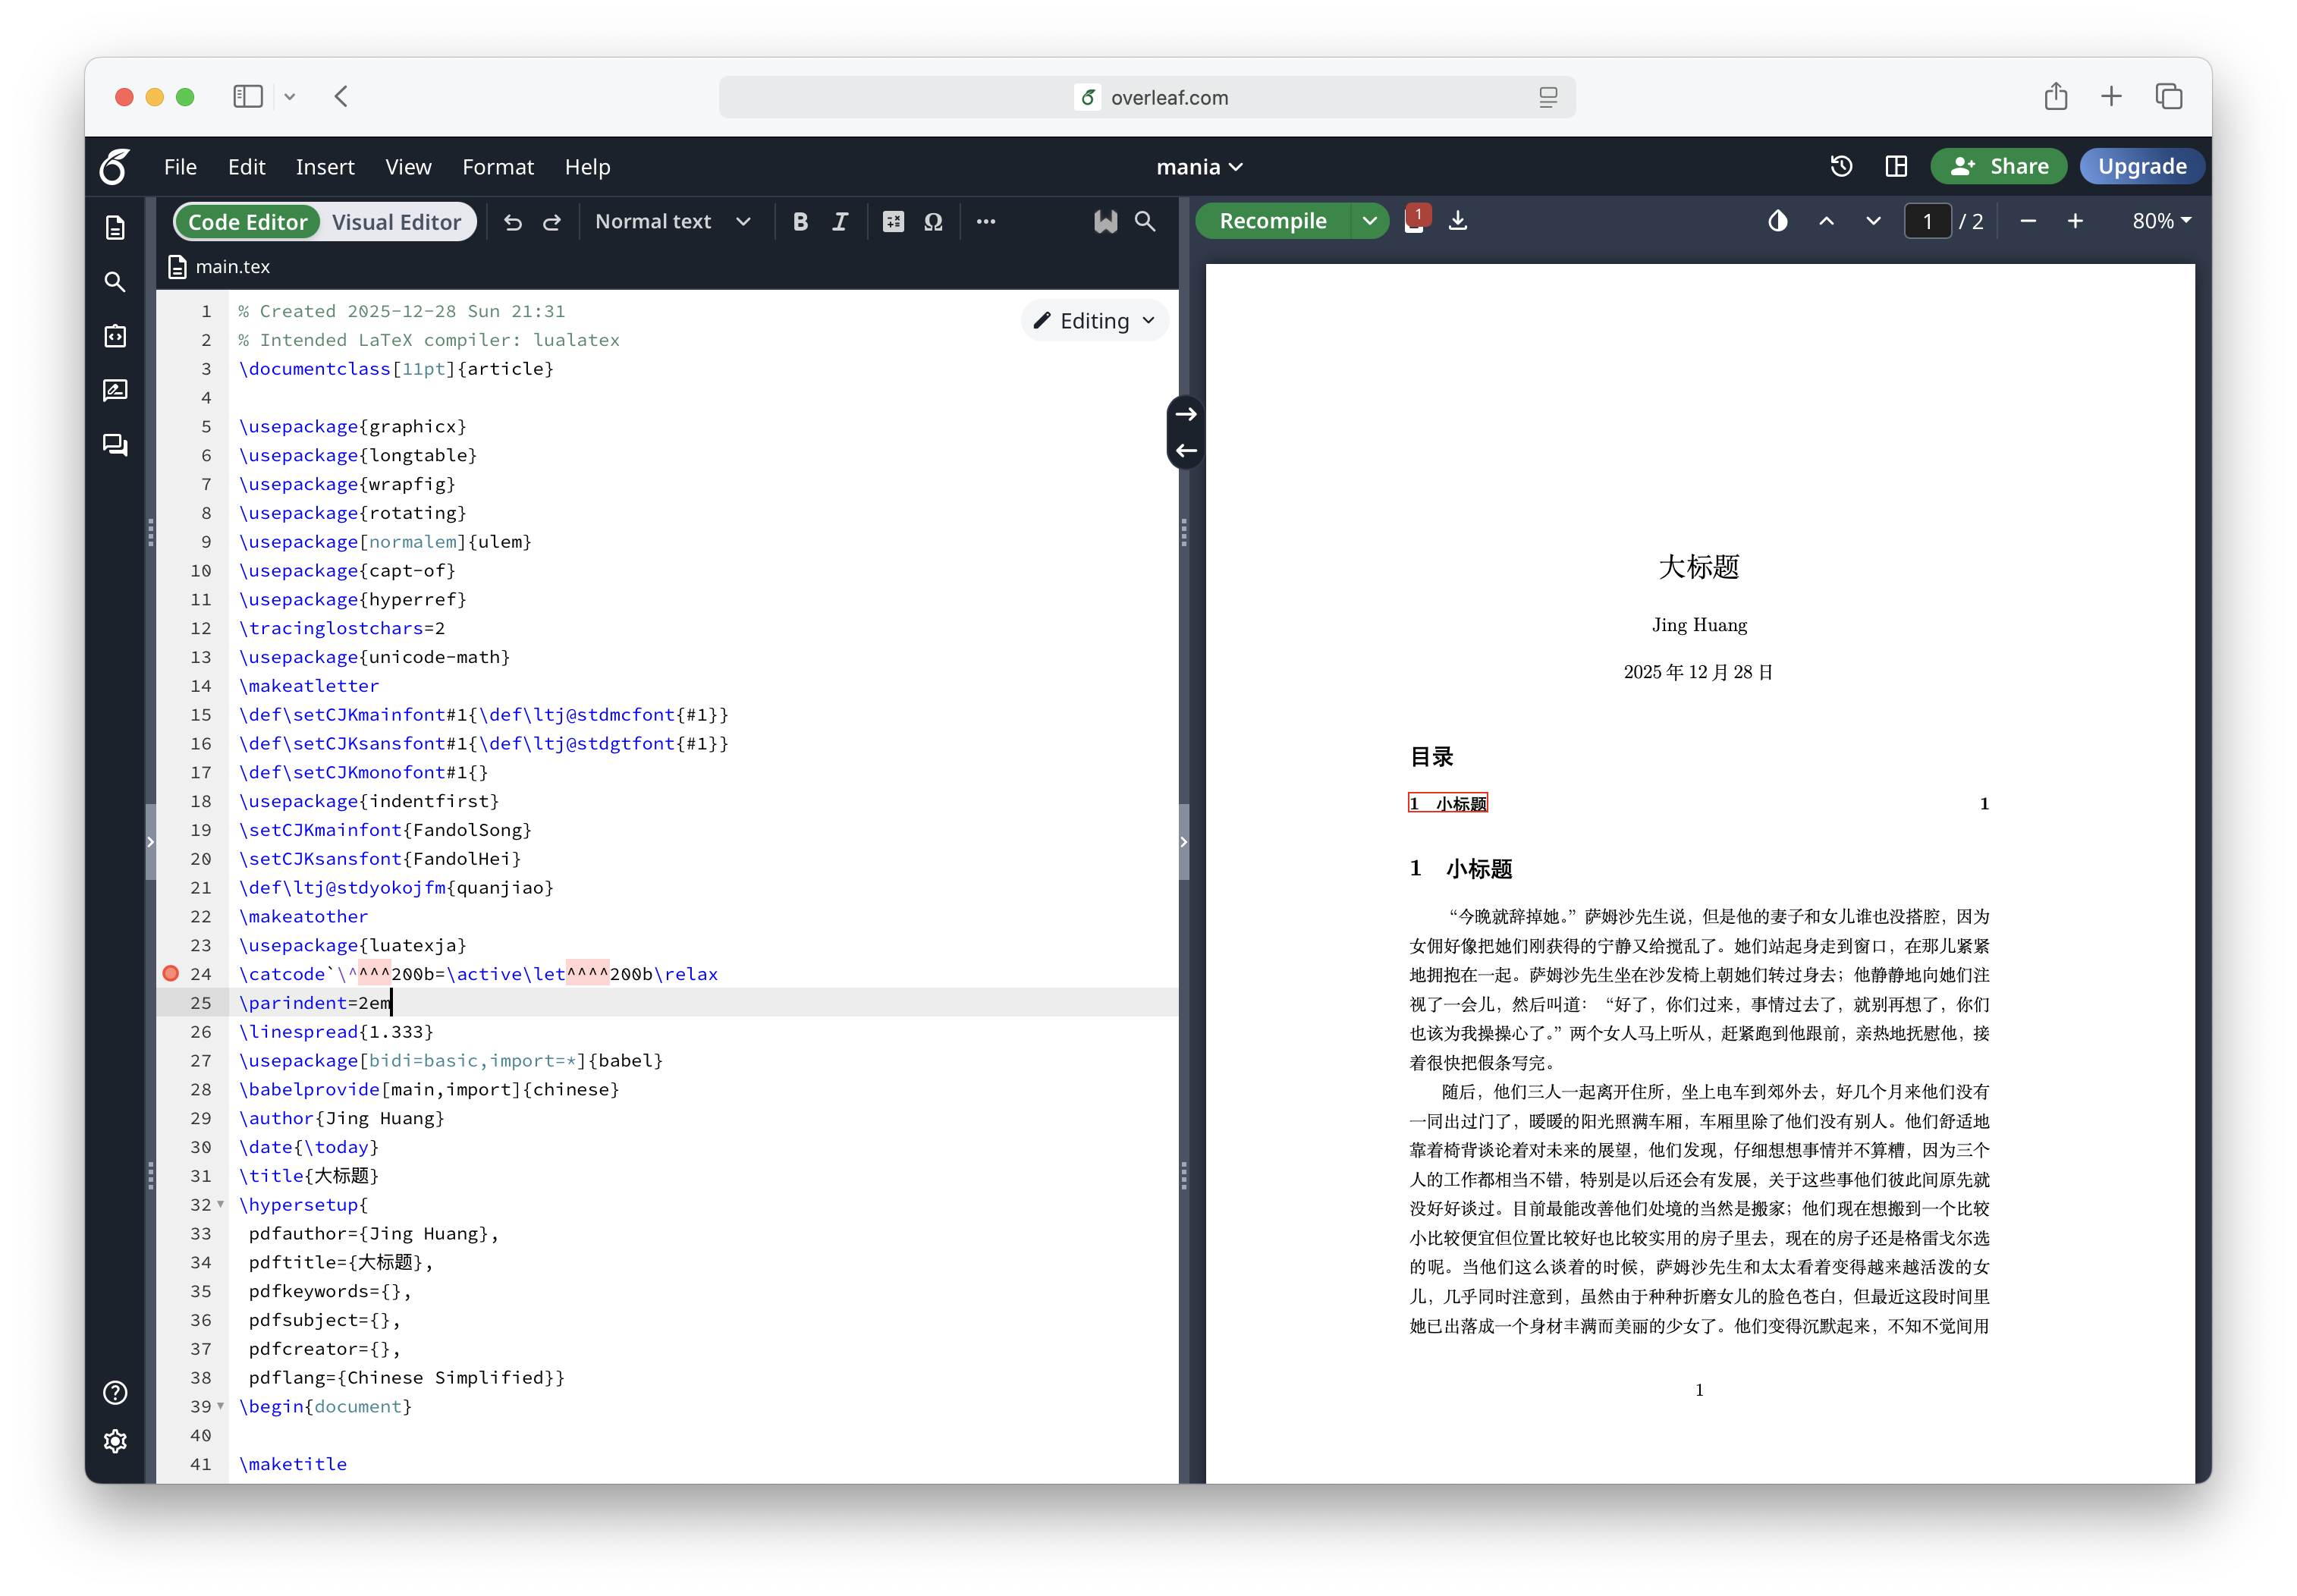Click the Share button

[1999, 167]
